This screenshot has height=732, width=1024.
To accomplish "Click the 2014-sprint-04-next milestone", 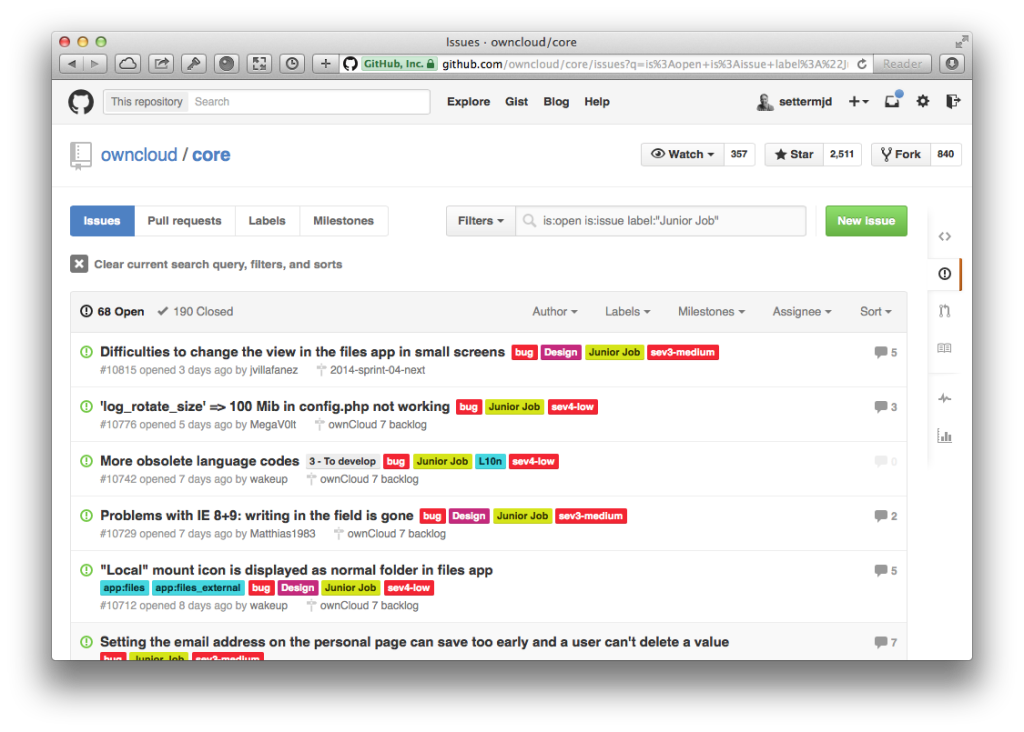I will (x=377, y=370).
